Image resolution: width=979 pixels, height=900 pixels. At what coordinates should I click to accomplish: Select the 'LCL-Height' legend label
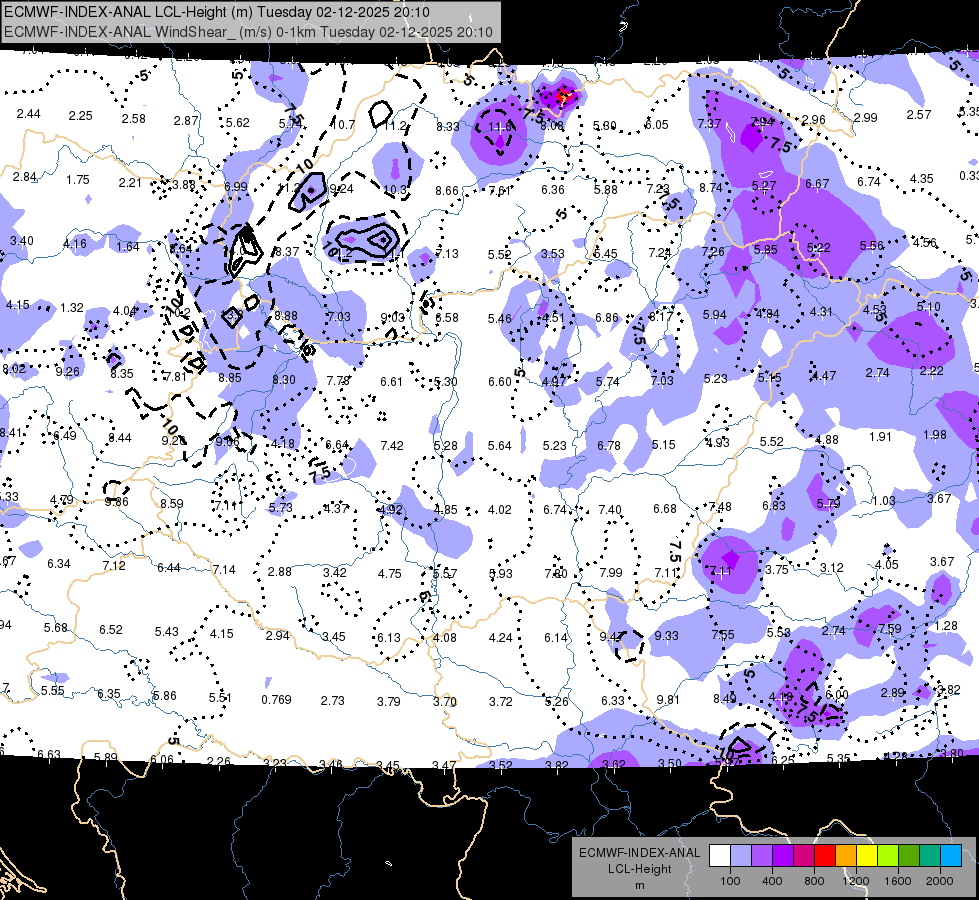pos(640,869)
